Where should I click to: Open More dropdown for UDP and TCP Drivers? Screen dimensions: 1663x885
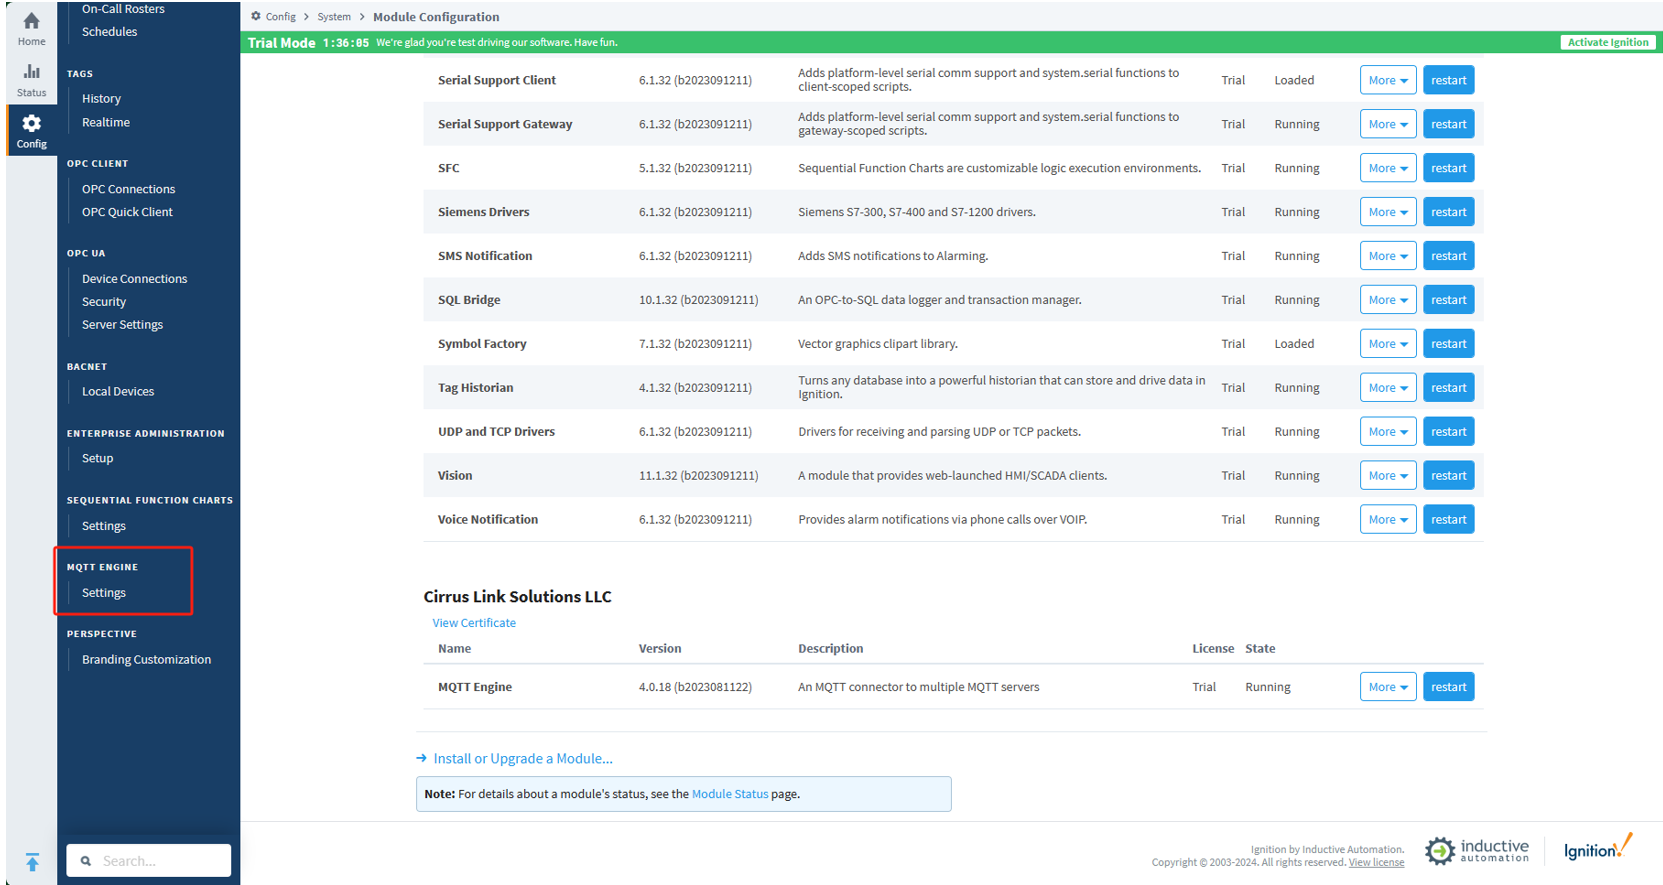(1388, 432)
